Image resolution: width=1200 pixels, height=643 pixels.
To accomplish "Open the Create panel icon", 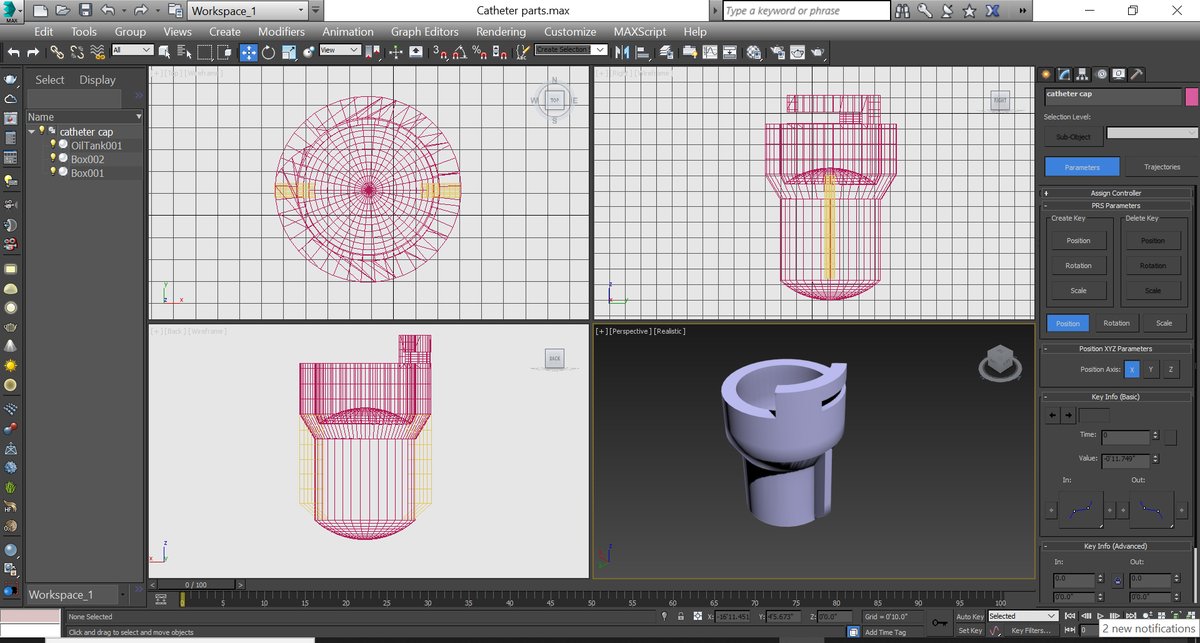I will (1046, 74).
